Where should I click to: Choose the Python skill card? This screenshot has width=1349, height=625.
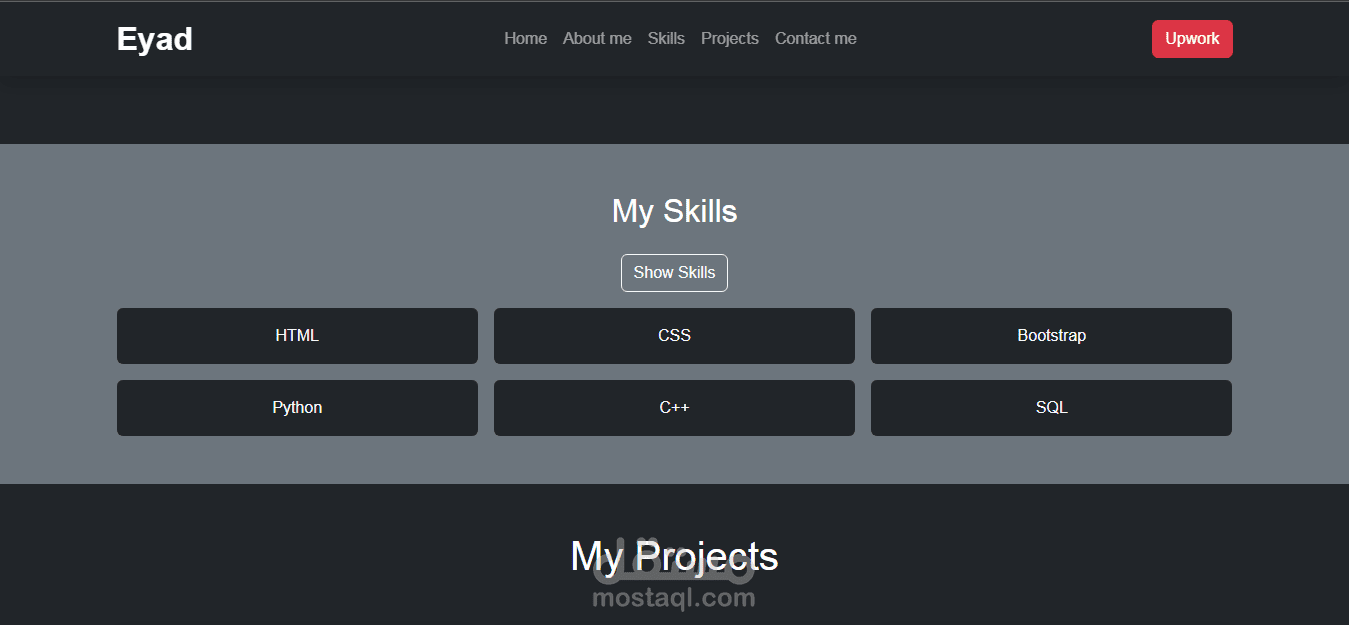[x=297, y=408]
